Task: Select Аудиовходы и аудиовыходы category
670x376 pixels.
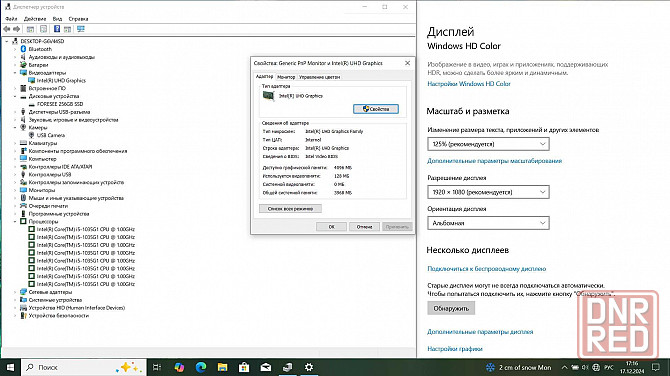Action: (62, 57)
